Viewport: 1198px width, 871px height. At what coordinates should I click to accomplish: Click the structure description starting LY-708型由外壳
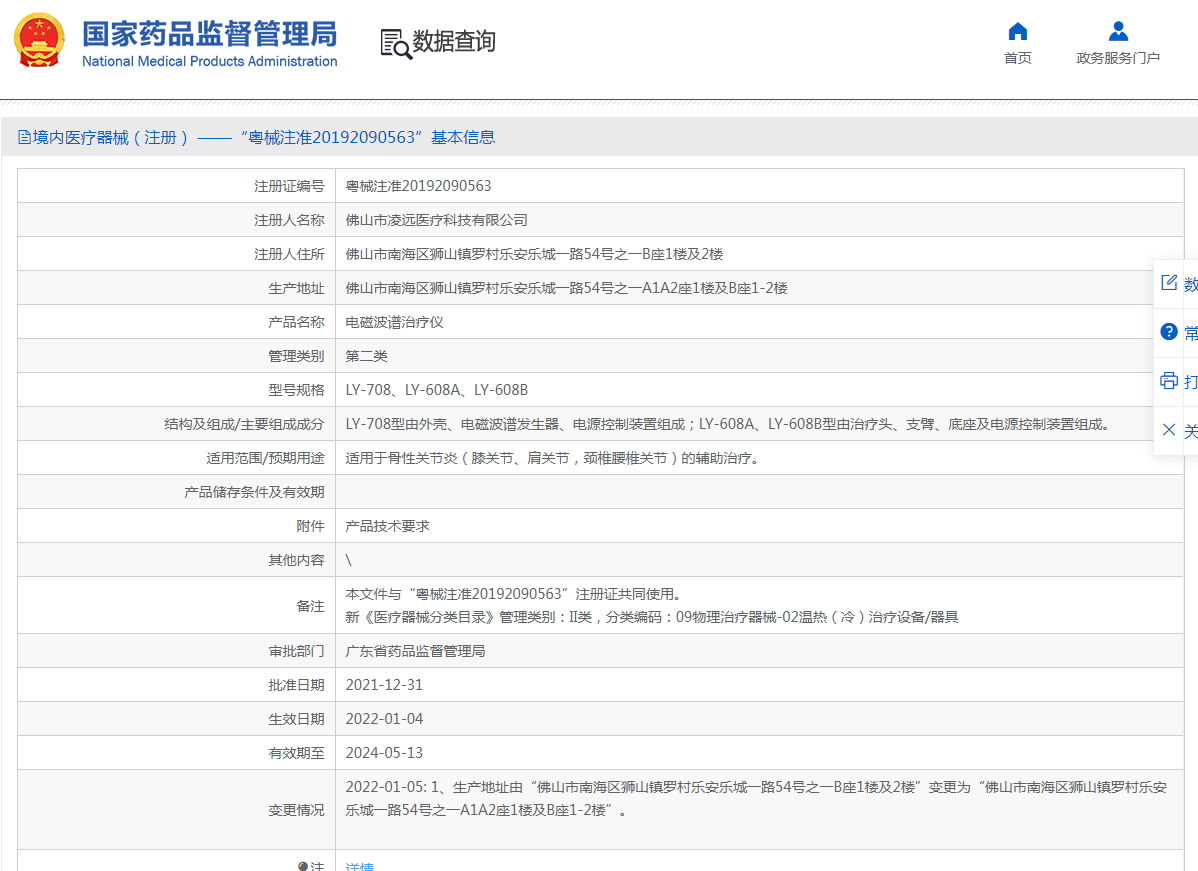point(730,424)
